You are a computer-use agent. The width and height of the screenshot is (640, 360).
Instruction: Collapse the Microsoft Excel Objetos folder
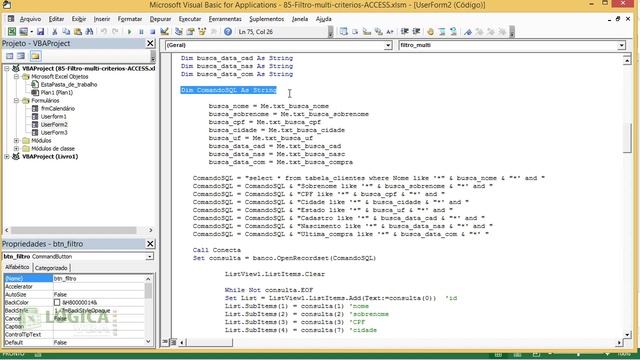16,76
